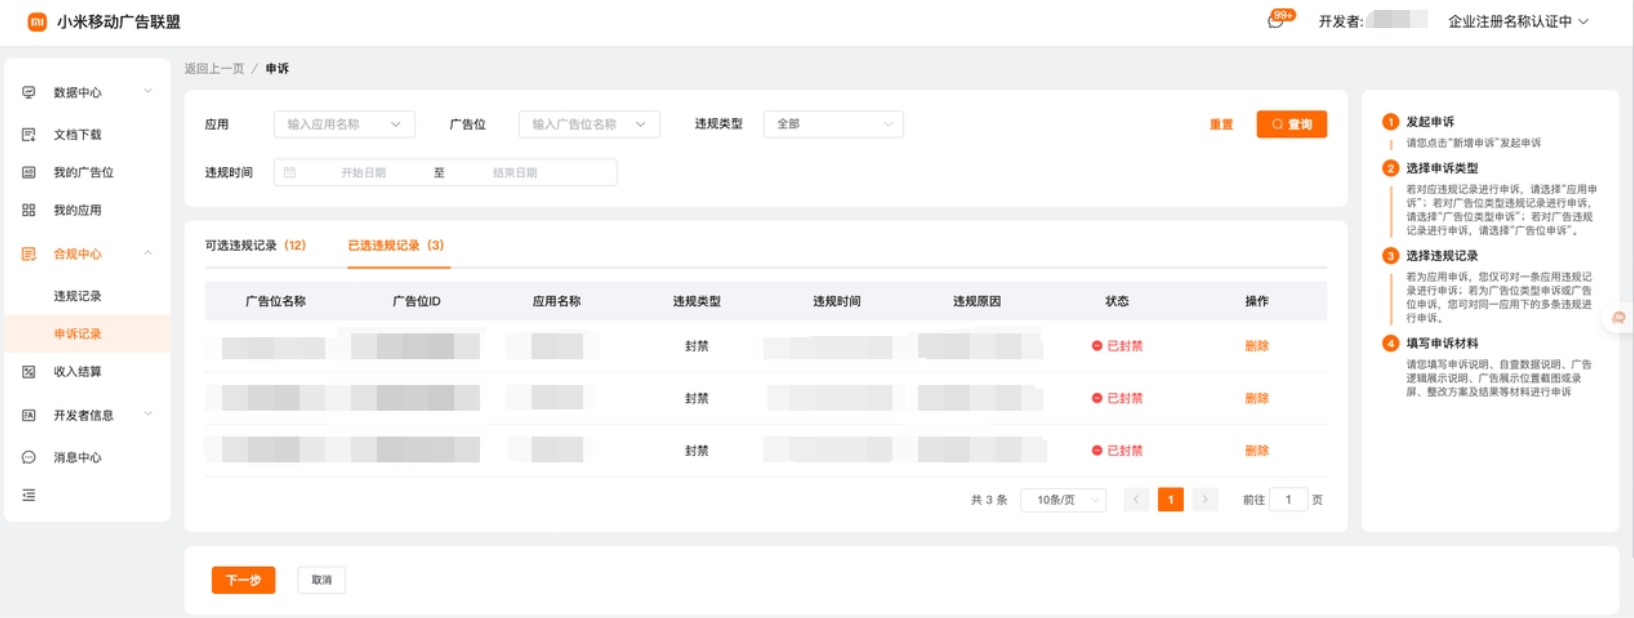Open the floating customer service chat icon
Viewport: 1634px width, 618px height.
point(1618,318)
